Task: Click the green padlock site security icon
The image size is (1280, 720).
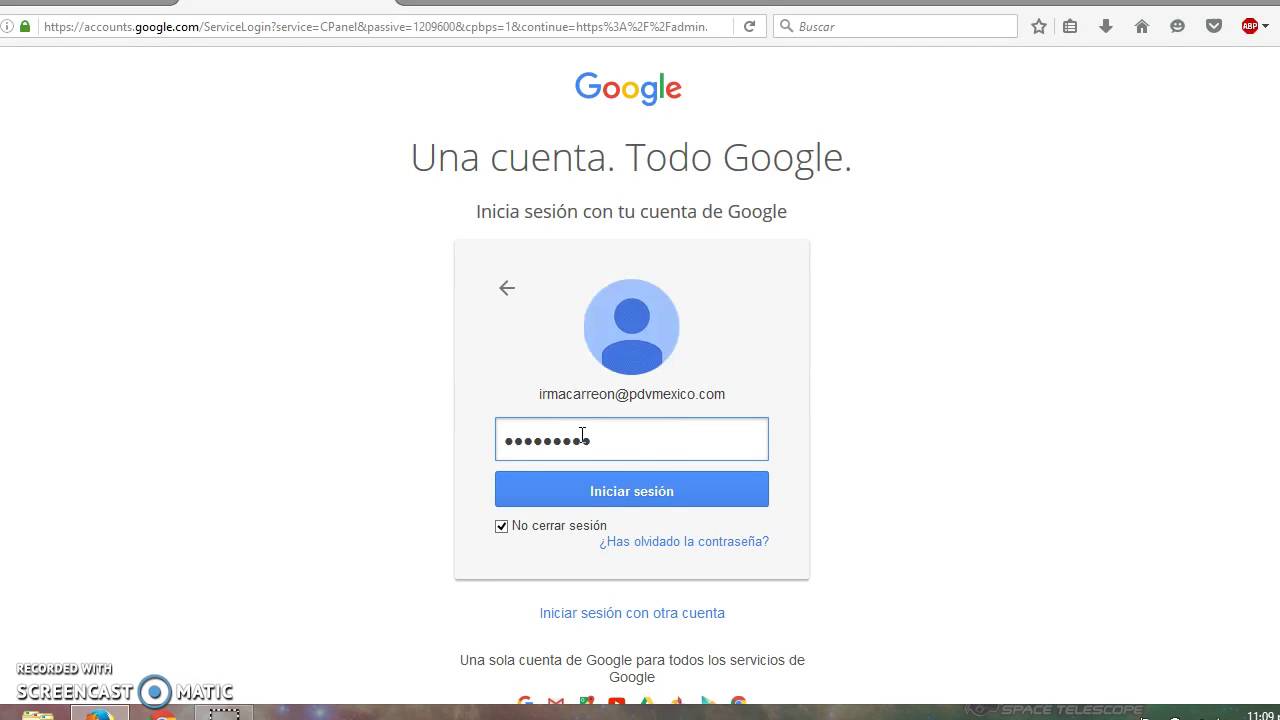Action: click(25, 27)
